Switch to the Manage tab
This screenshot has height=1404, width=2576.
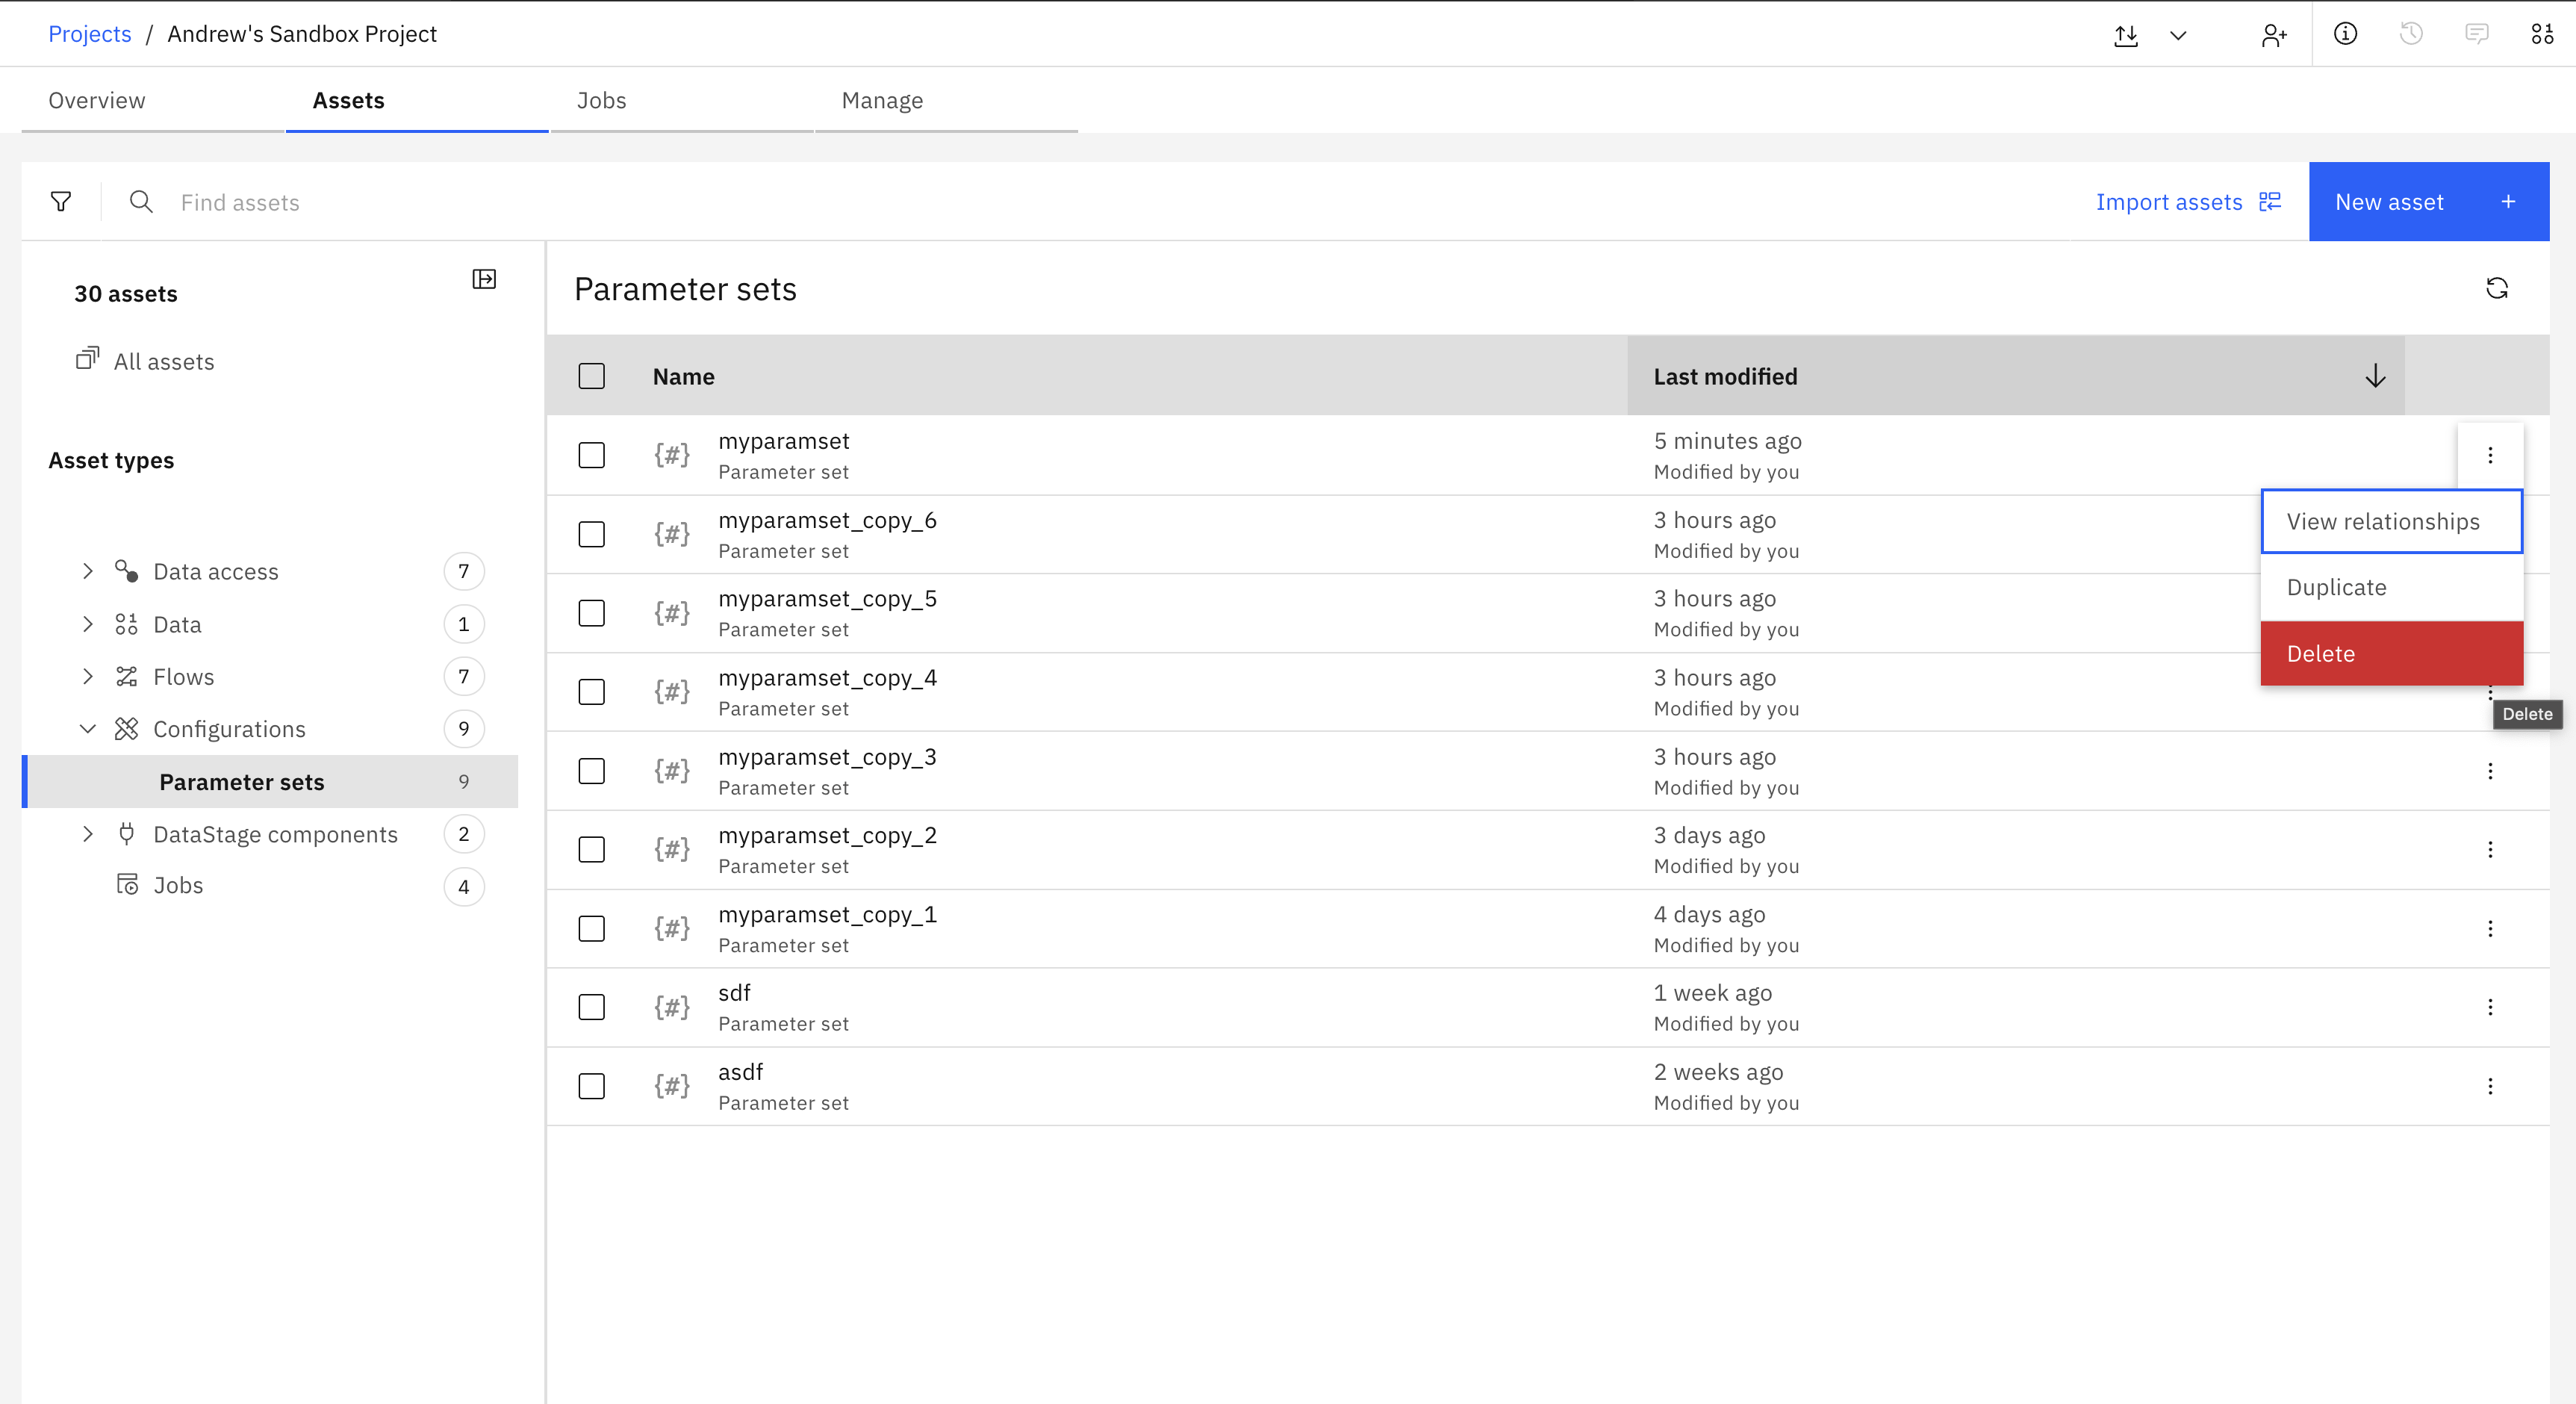click(x=882, y=100)
